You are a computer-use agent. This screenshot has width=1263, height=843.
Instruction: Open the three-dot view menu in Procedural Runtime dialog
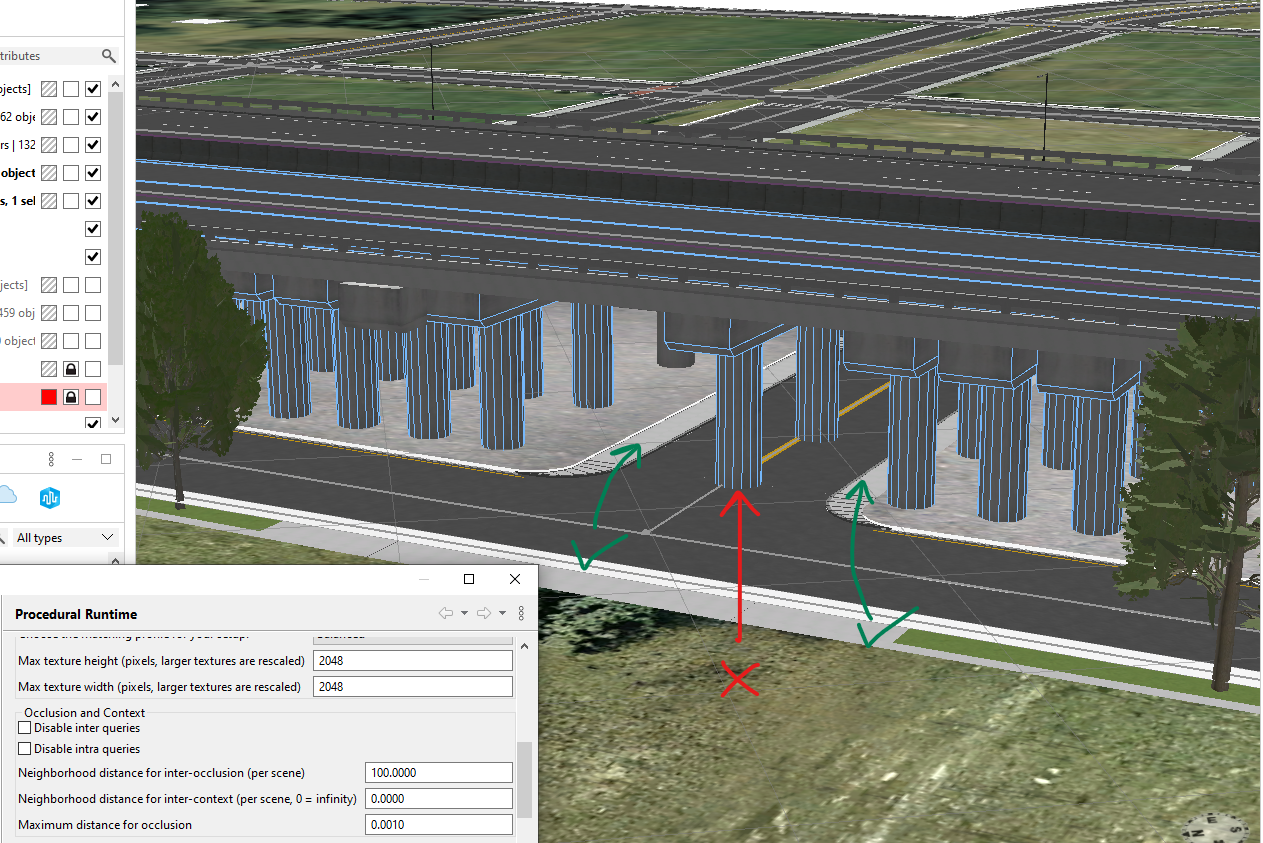(x=521, y=613)
